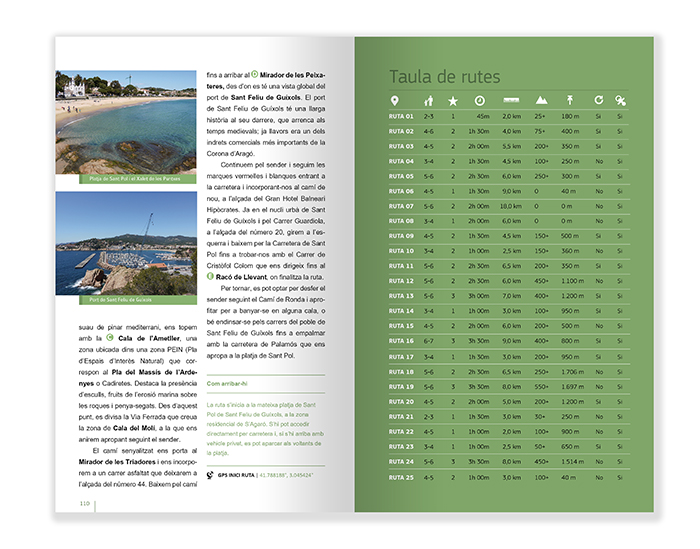Select the RUTA 17 row label
This screenshot has width=700, height=549.
[401, 357]
